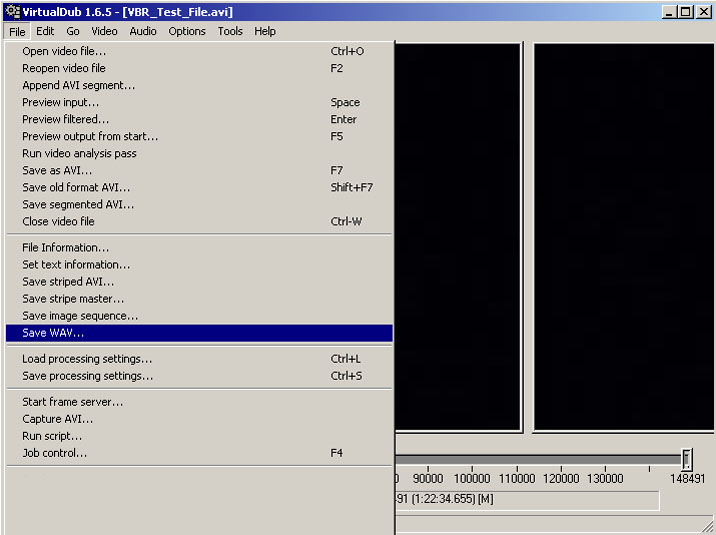Minimize the VirtualDub window
The height and width of the screenshot is (535, 716).
click(669, 12)
